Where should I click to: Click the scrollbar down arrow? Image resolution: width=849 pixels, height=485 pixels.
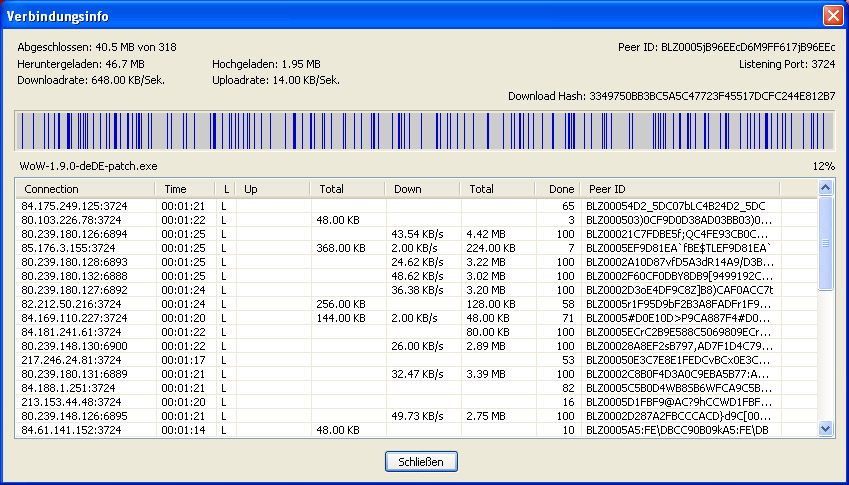pyautogui.click(x=825, y=429)
